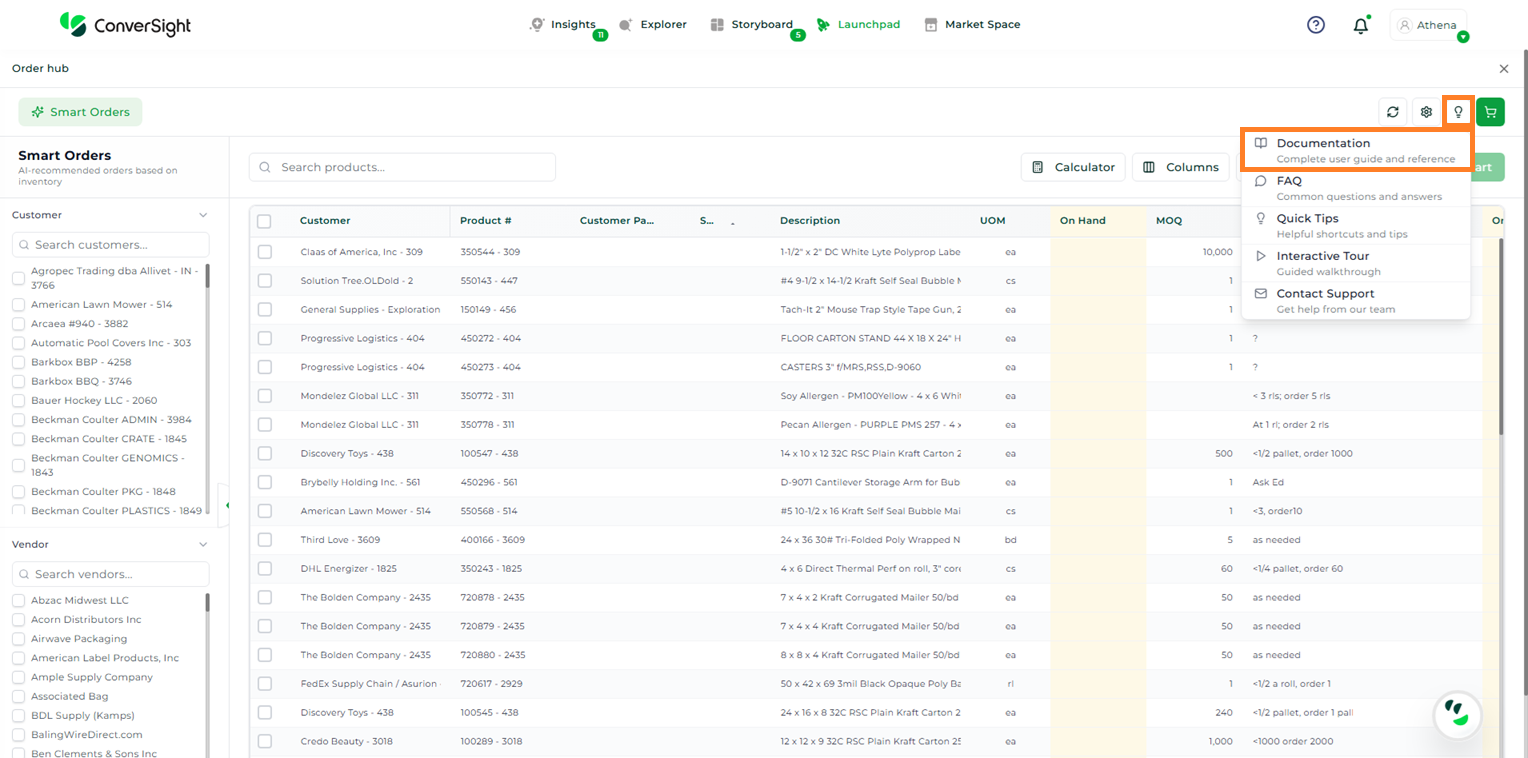Check the American Lawn Mower - 514 customer filter

tap(18, 305)
